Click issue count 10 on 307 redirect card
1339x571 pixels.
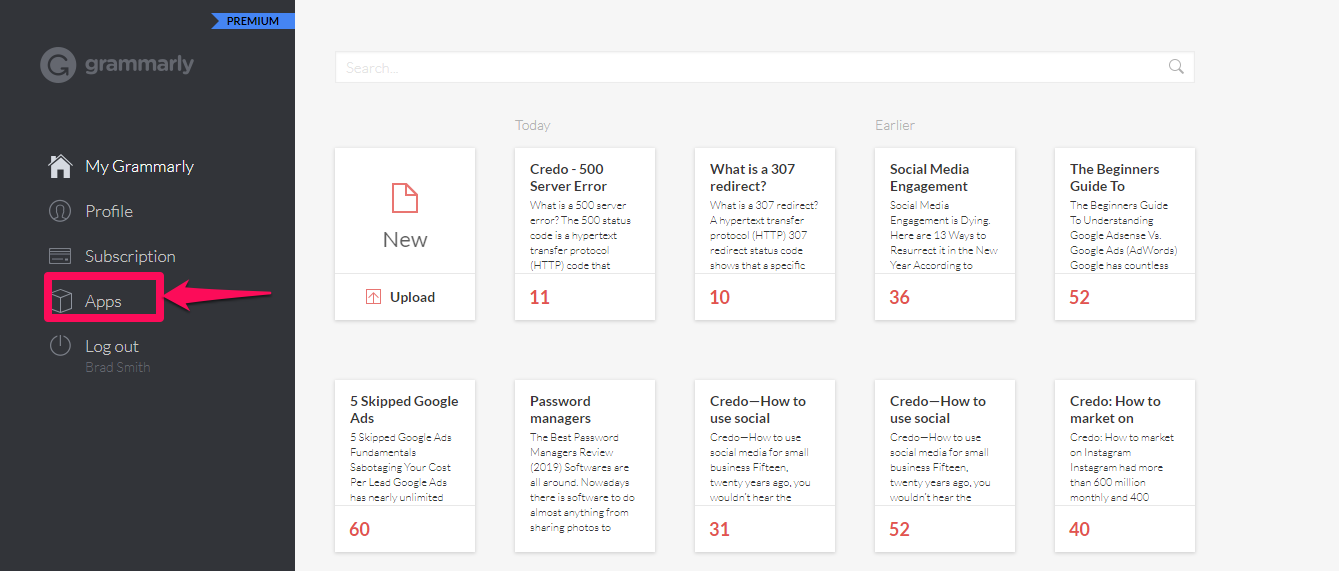(720, 297)
